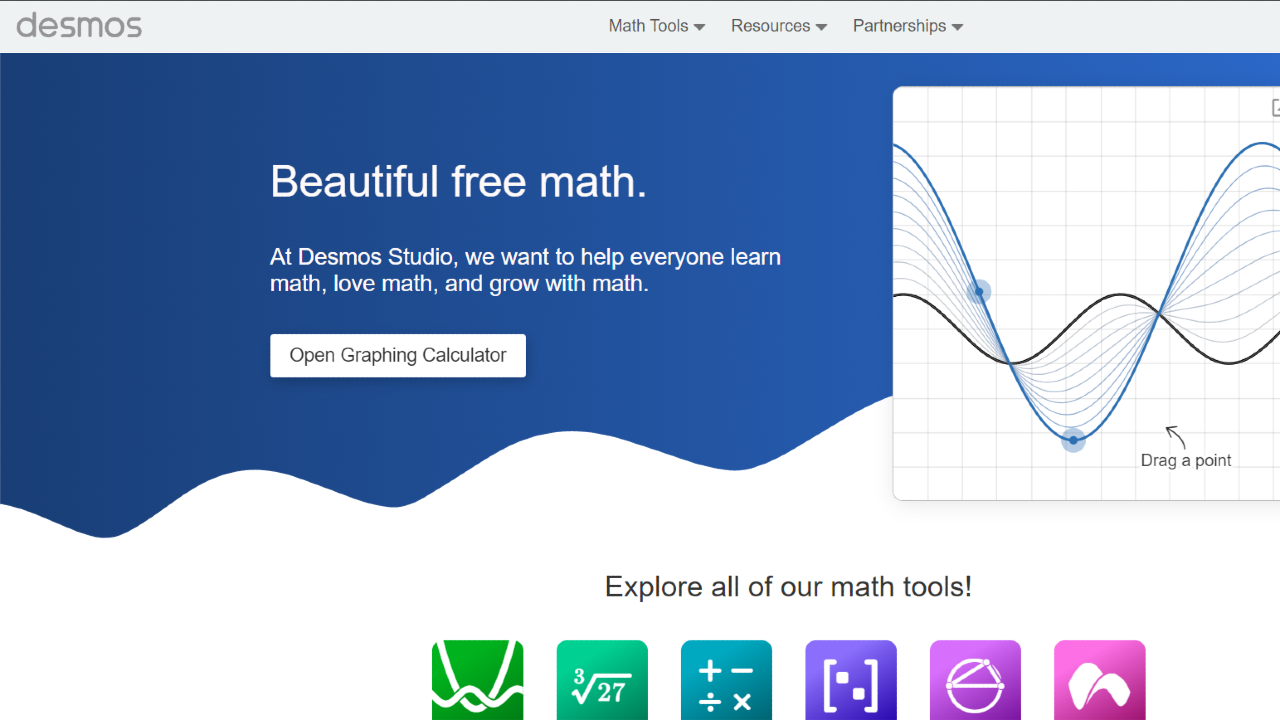
Task: Open the Scientific Calculator cube root icon
Action: pyautogui.click(x=602, y=680)
